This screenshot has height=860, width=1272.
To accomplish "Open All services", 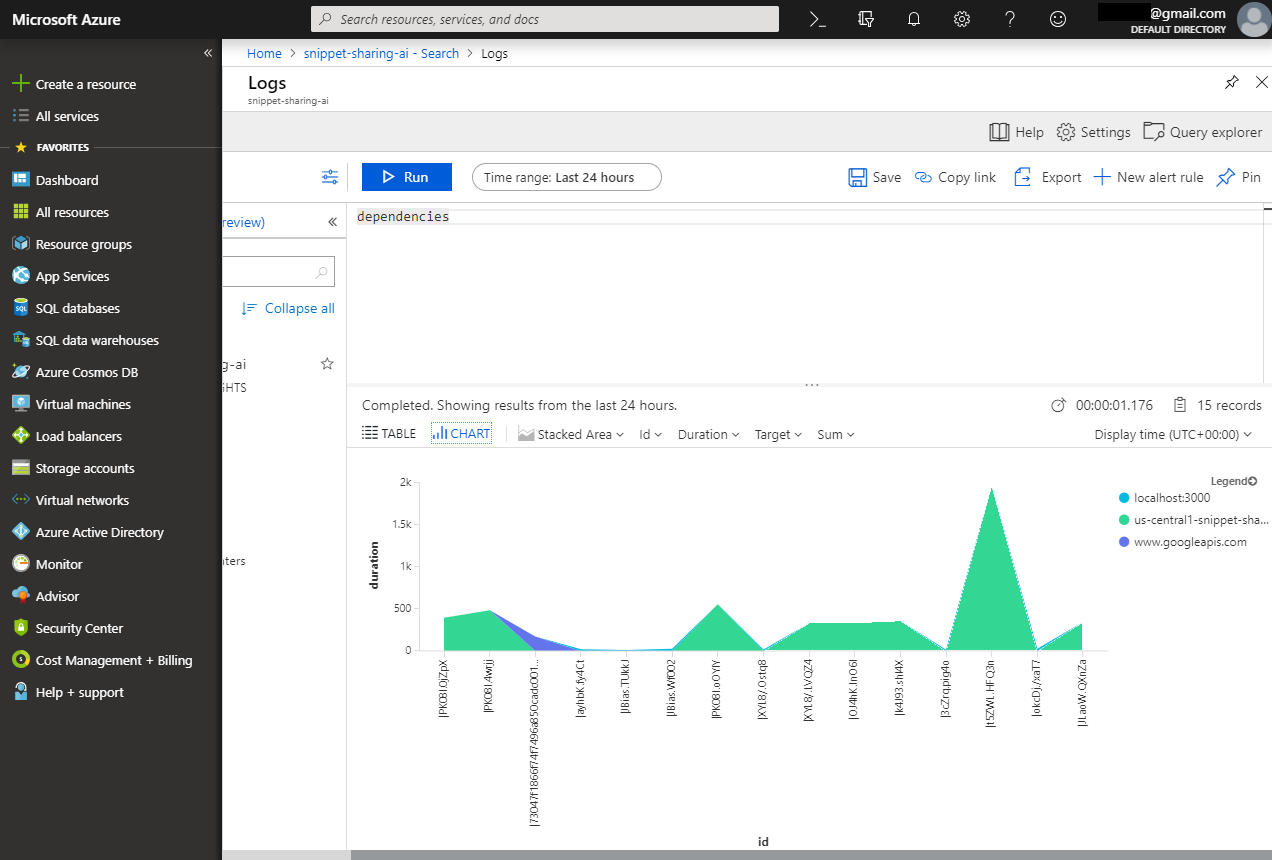I will [x=67, y=116].
